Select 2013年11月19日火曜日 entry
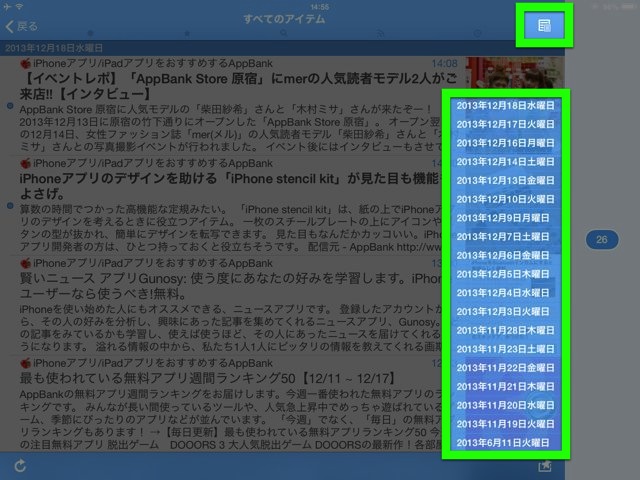This screenshot has width=640, height=480. [x=505, y=424]
